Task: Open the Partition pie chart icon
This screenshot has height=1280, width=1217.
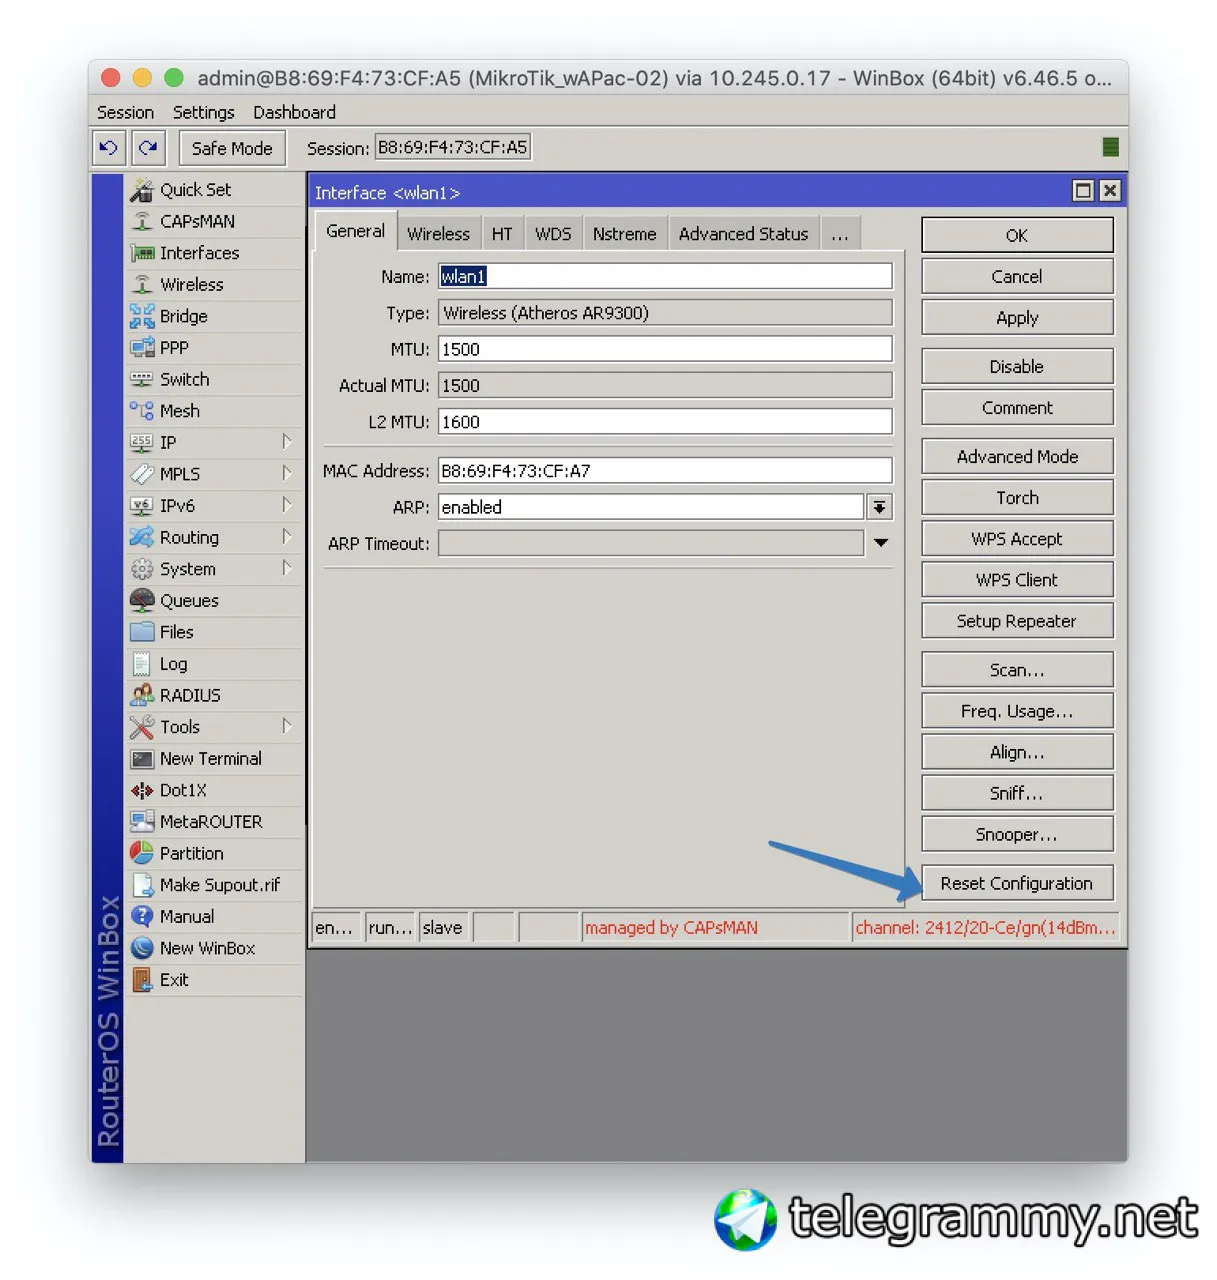Action: [142, 853]
